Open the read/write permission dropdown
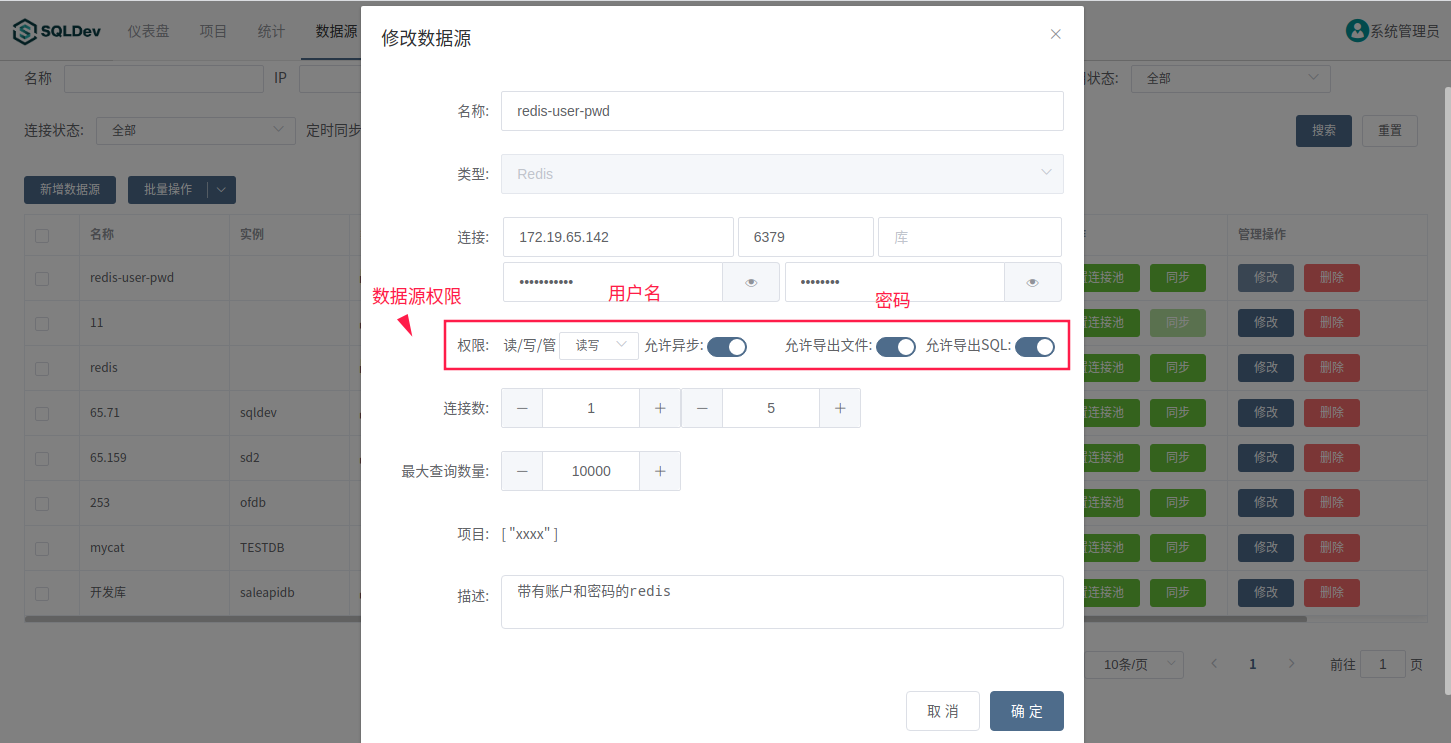The height and width of the screenshot is (743, 1451). pyautogui.click(x=599, y=345)
